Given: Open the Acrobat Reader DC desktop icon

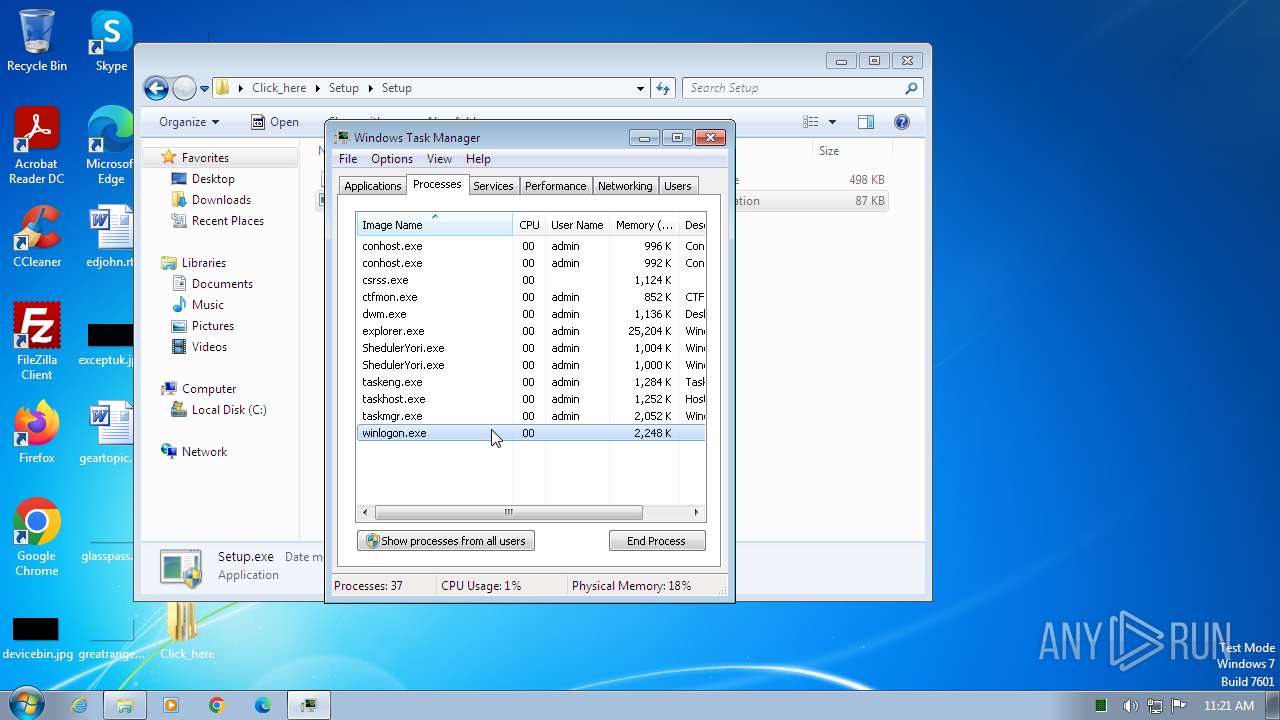Looking at the screenshot, I should pyautogui.click(x=37, y=146).
